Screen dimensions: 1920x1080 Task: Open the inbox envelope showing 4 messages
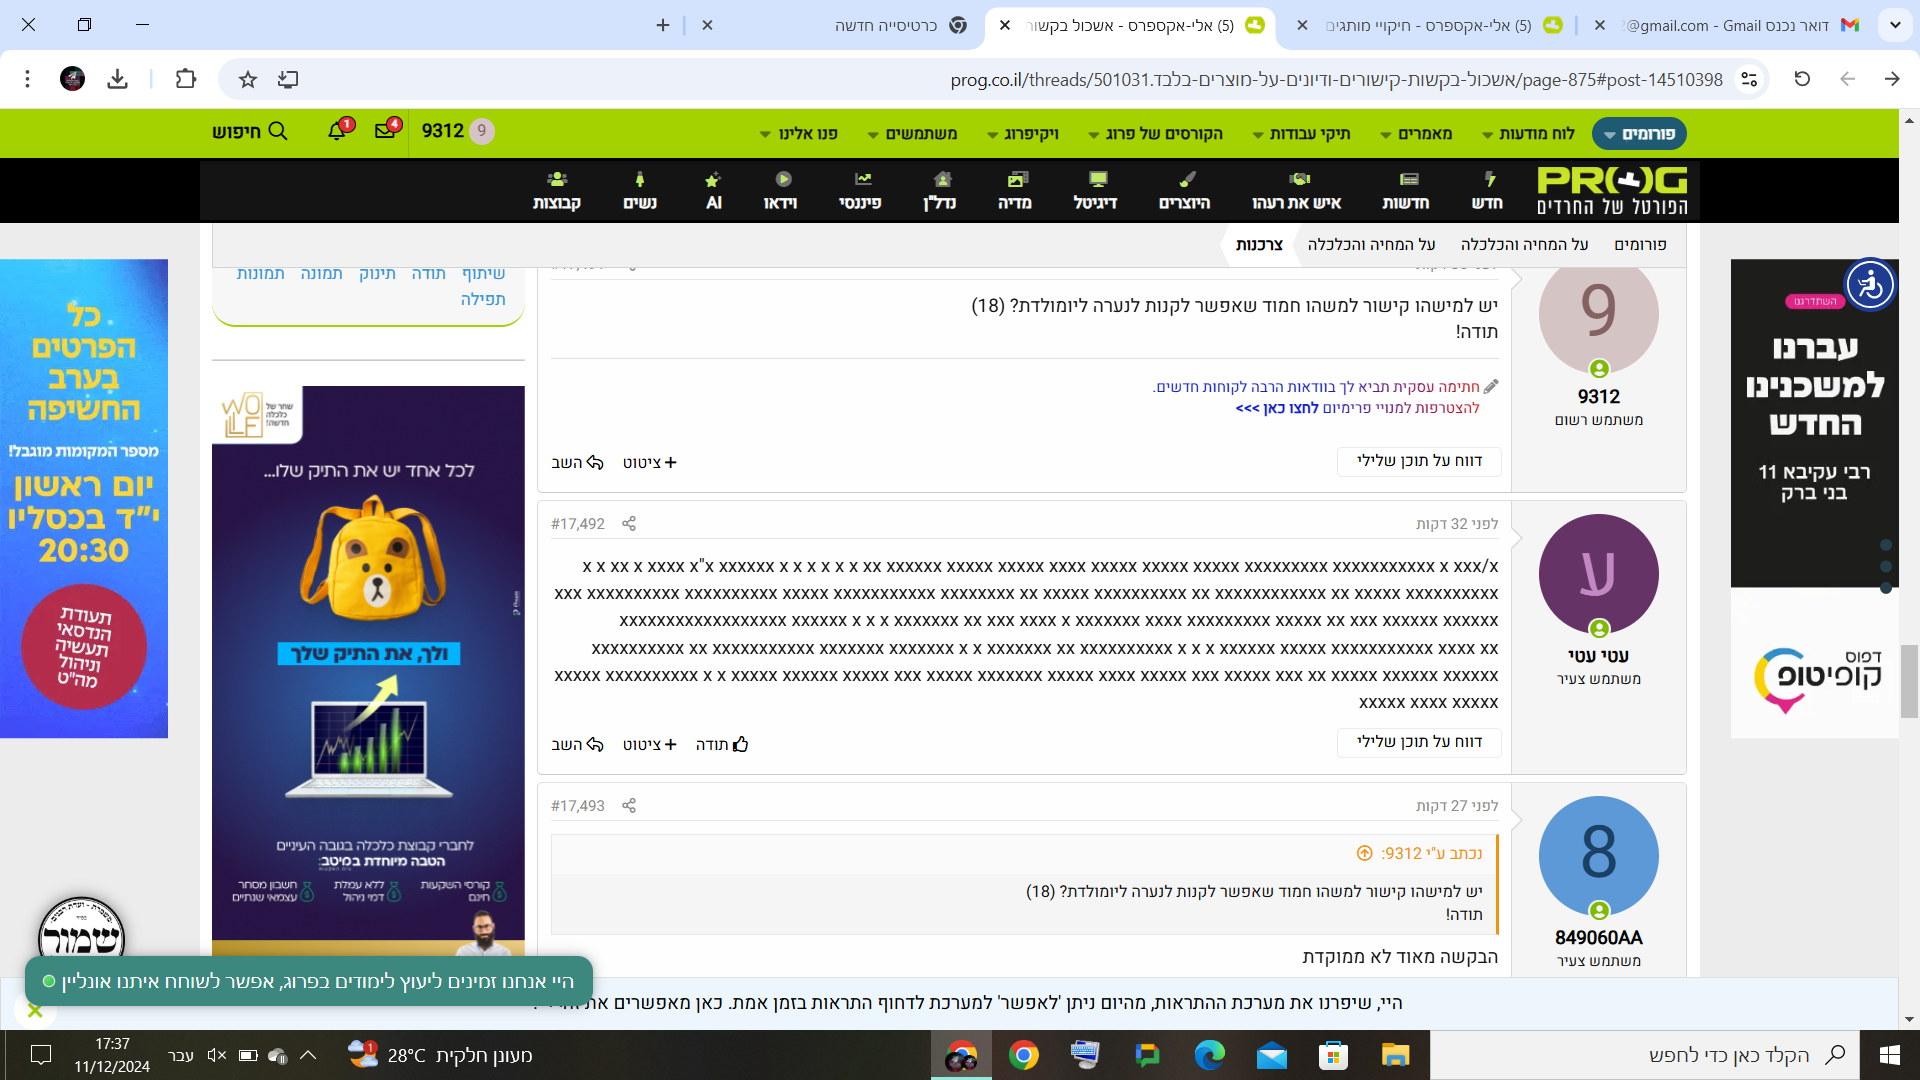tap(385, 131)
